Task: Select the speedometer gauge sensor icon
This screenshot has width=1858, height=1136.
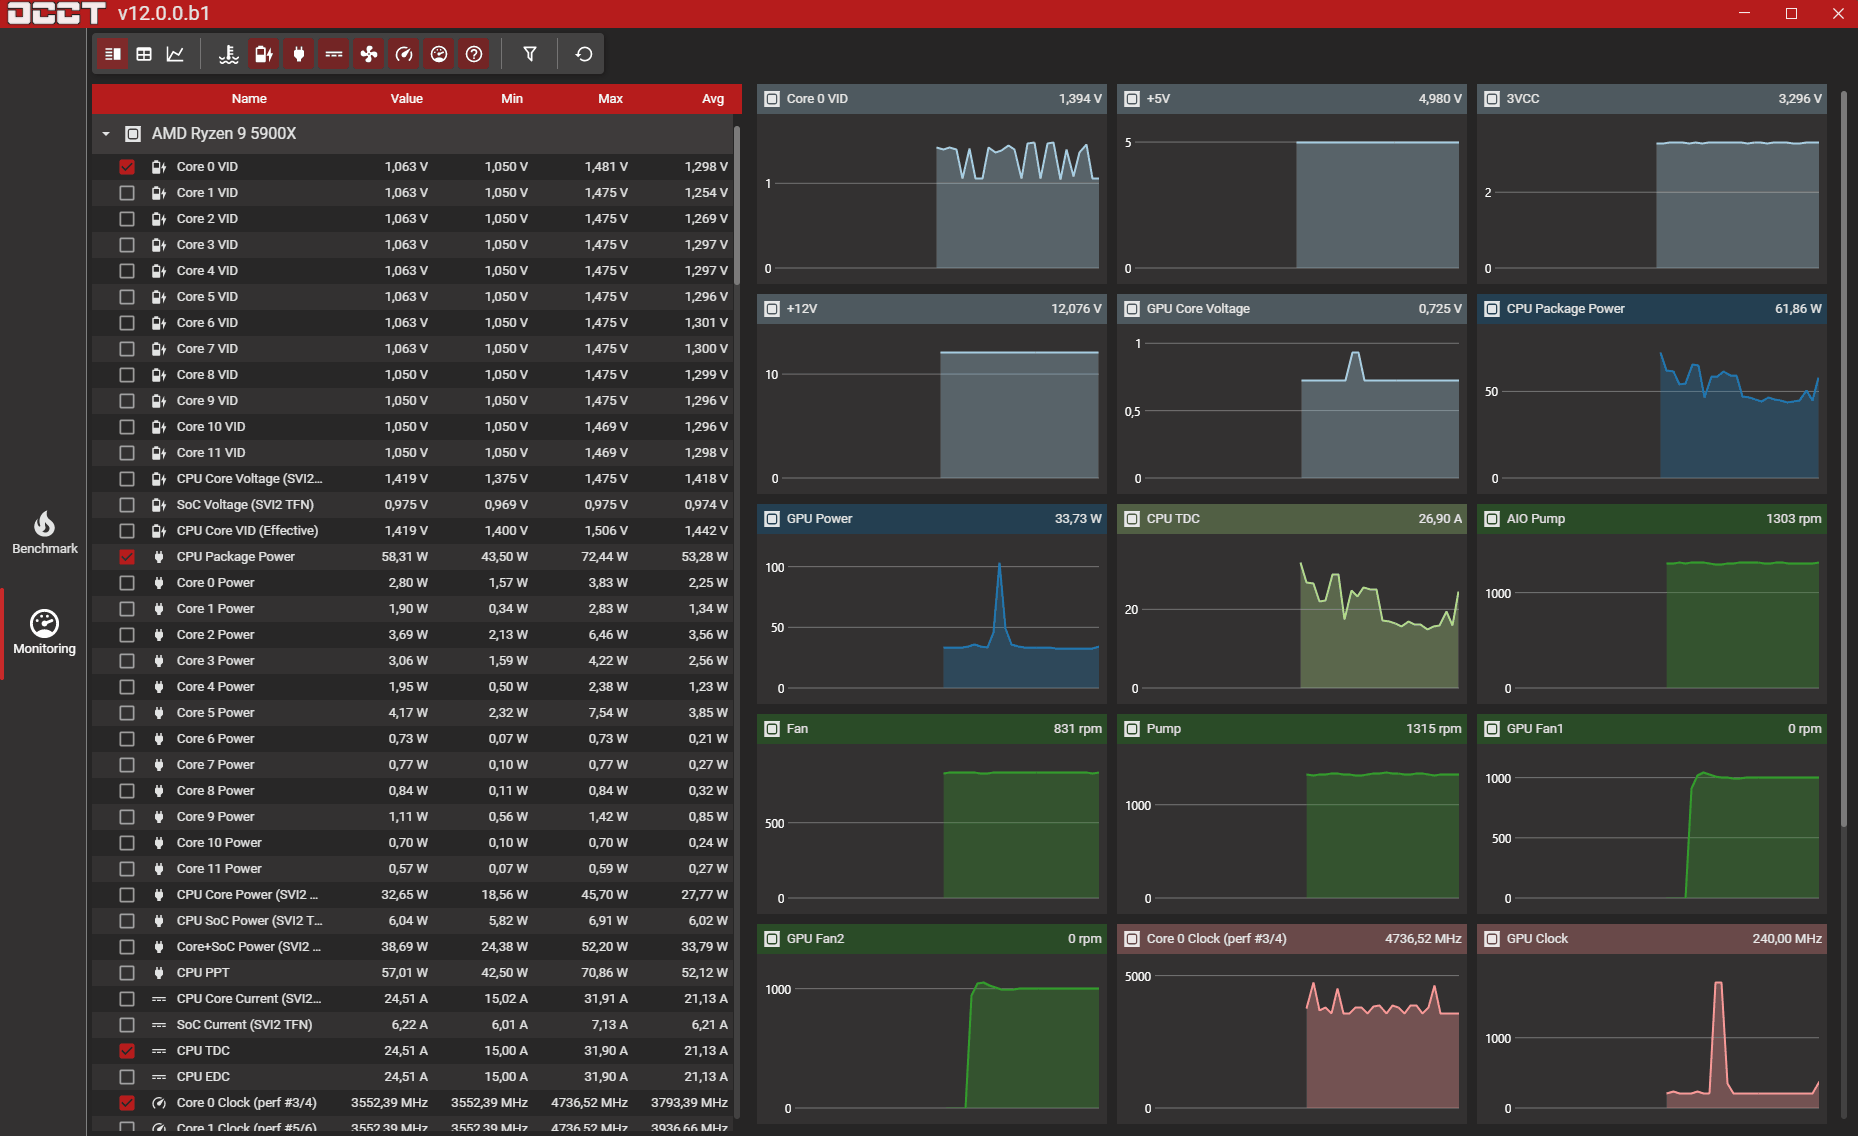Action: [404, 54]
